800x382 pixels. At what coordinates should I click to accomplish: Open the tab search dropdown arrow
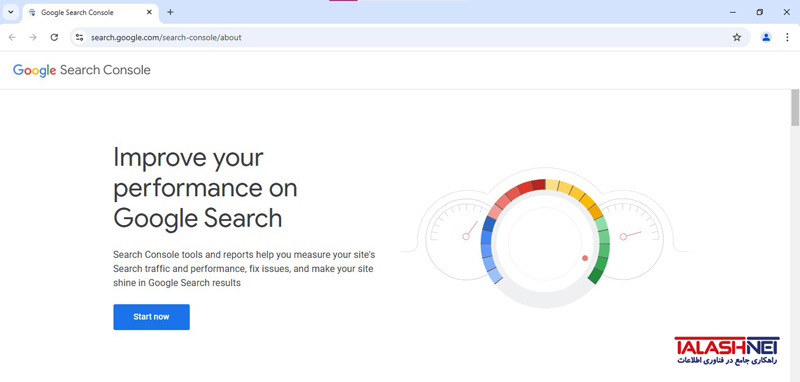(11, 12)
